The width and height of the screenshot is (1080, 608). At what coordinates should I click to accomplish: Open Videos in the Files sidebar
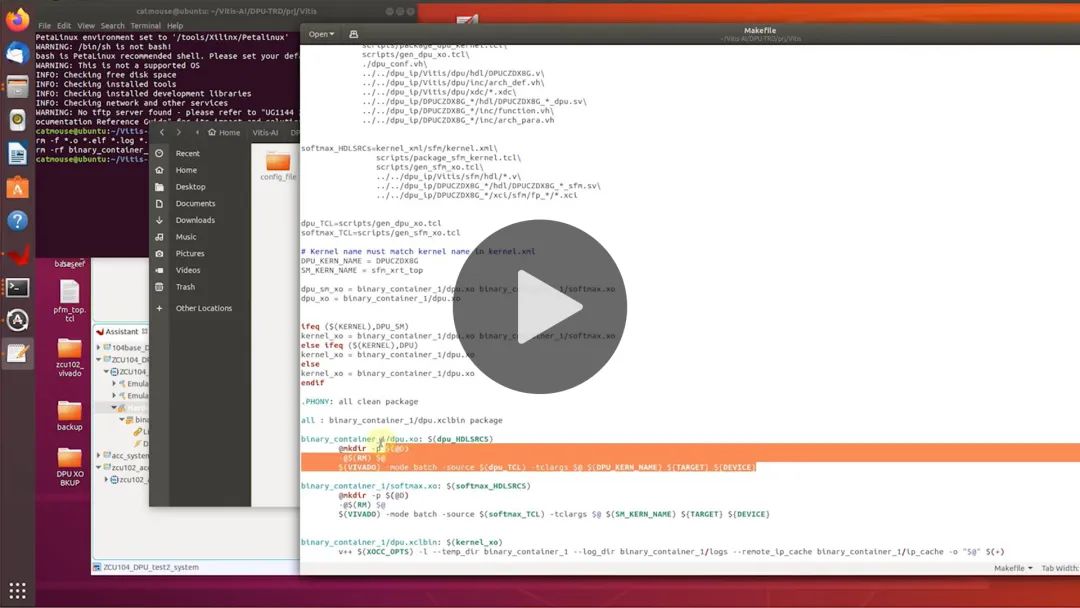pyautogui.click(x=187, y=270)
